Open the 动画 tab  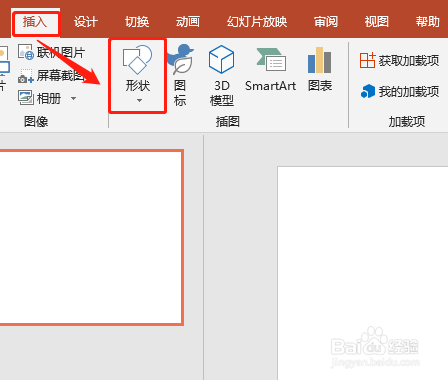pyautogui.click(x=188, y=22)
